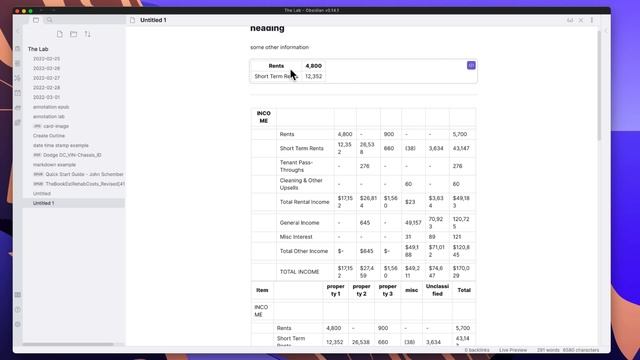
Task: Open the Search tab in sidebar
Action: (49, 20)
